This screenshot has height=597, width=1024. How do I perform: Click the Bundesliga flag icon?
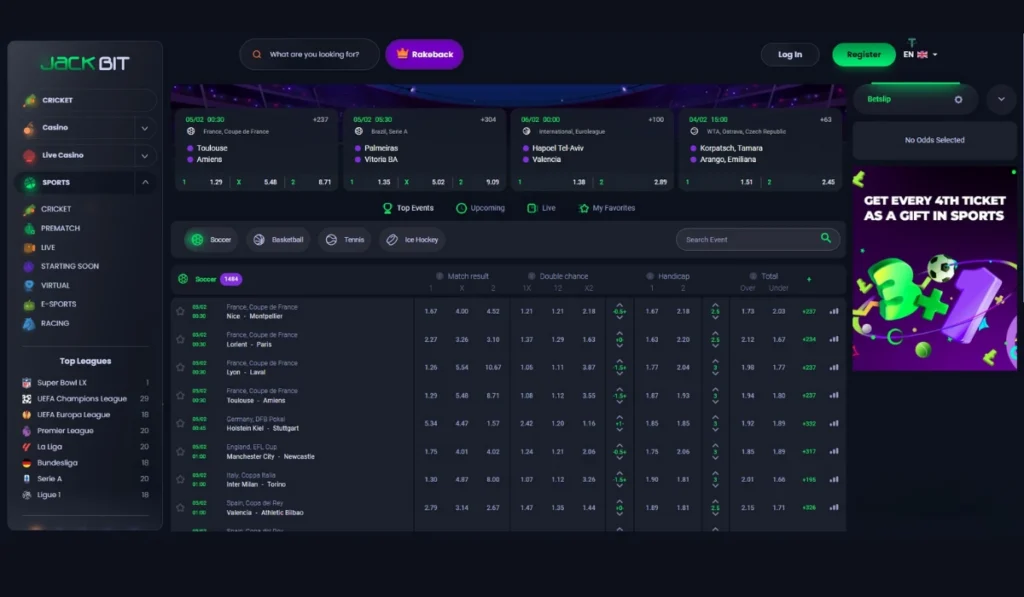pyautogui.click(x=27, y=463)
